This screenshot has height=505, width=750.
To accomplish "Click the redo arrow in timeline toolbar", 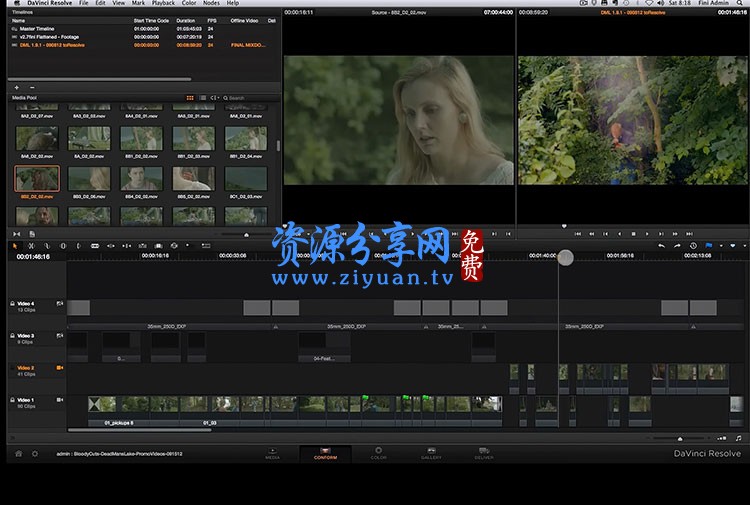I will [677, 246].
